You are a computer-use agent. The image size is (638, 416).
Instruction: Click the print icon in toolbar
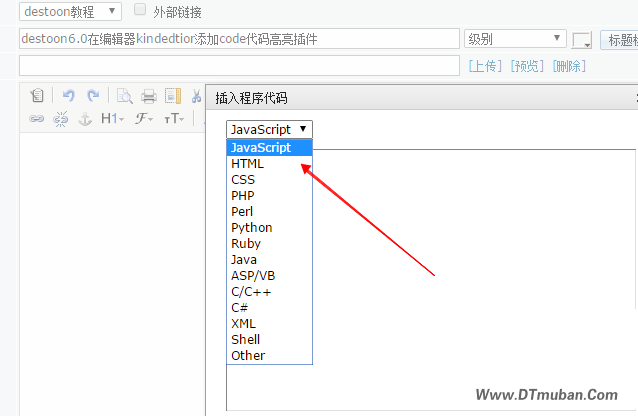(x=148, y=96)
